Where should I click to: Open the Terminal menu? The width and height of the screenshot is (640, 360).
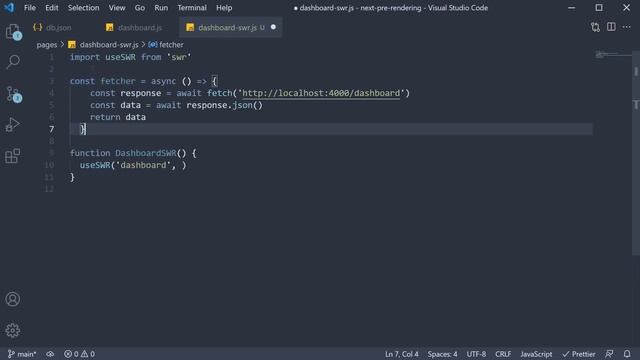pos(192,8)
